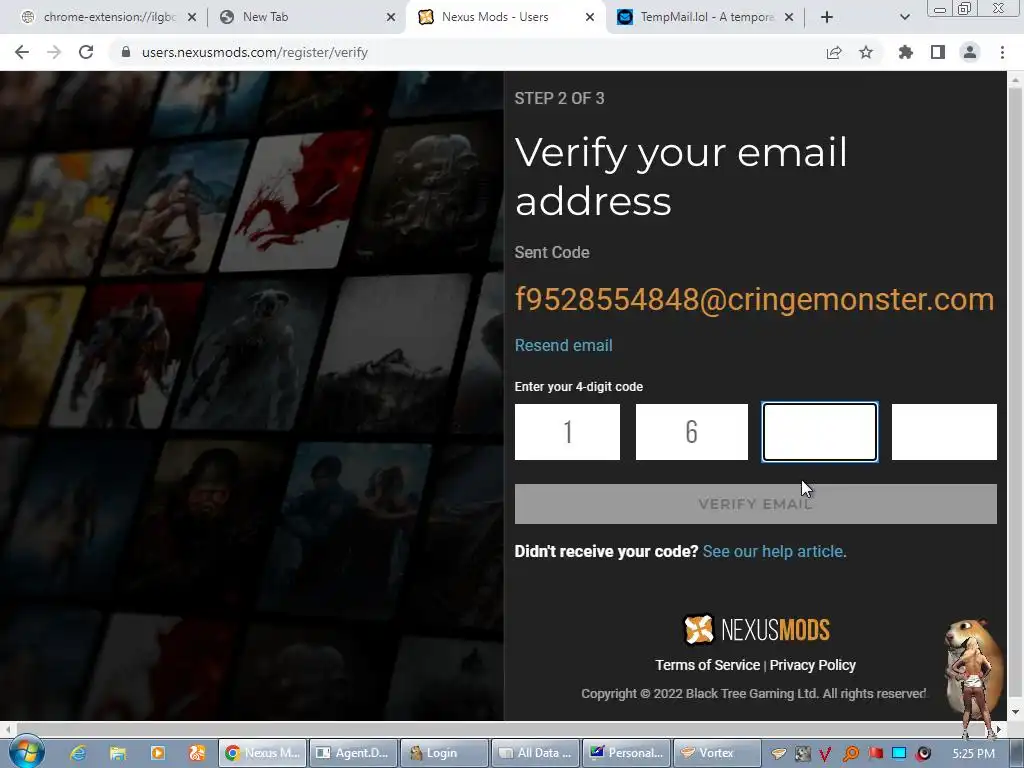Image resolution: width=1024 pixels, height=768 pixels.
Task: Click the browser forward arrow
Action: pyautogui.click(x=54, y=52)
